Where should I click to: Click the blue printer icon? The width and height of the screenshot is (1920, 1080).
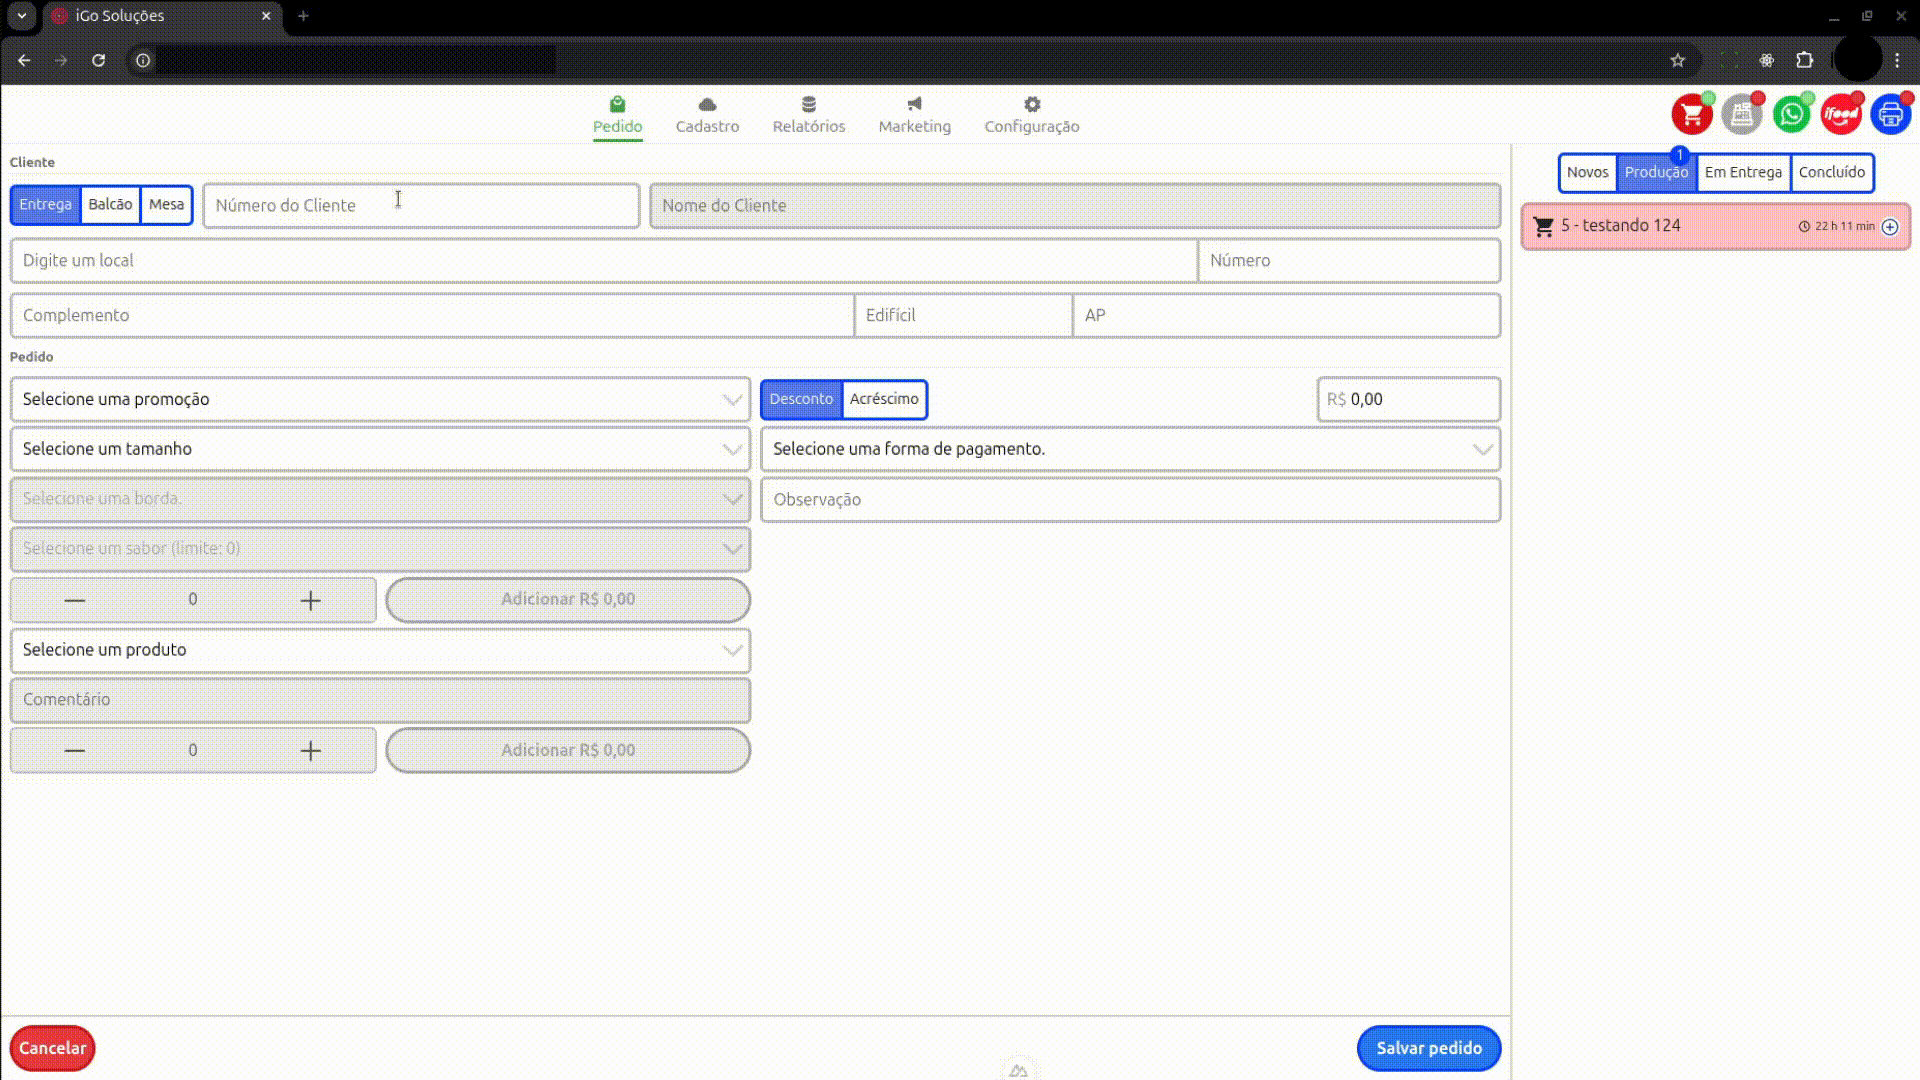[1890, 115]
